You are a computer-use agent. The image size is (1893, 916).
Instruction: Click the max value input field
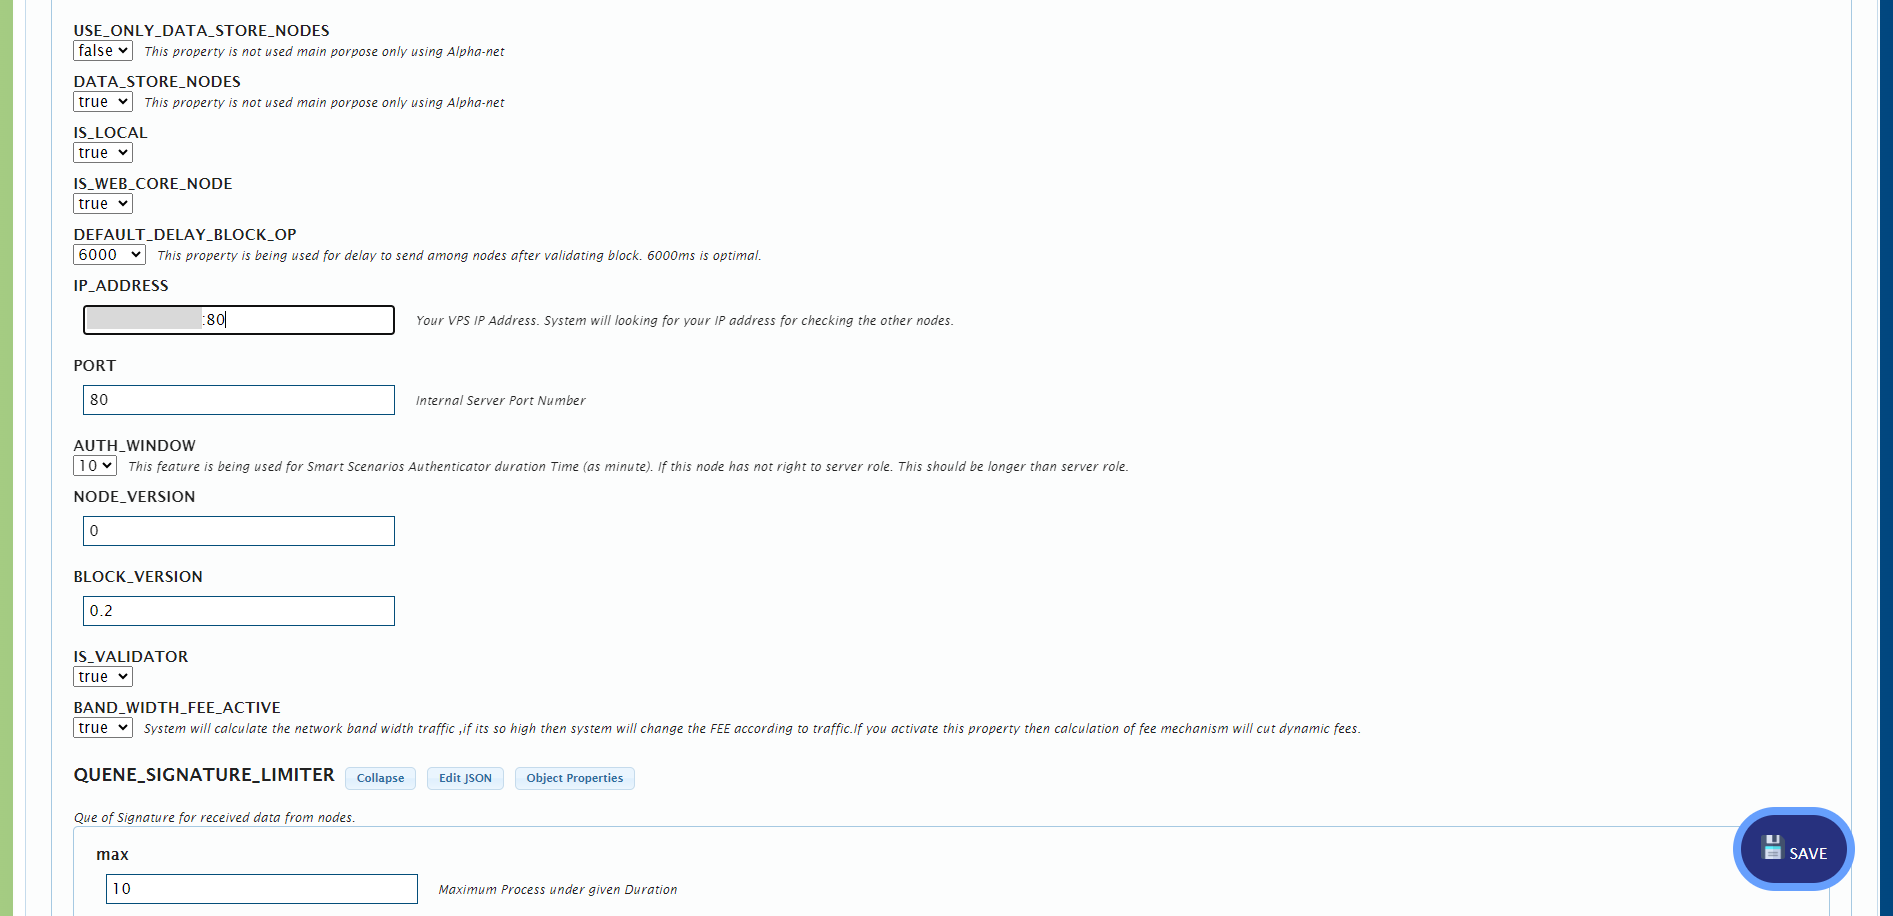coord(262,889)
